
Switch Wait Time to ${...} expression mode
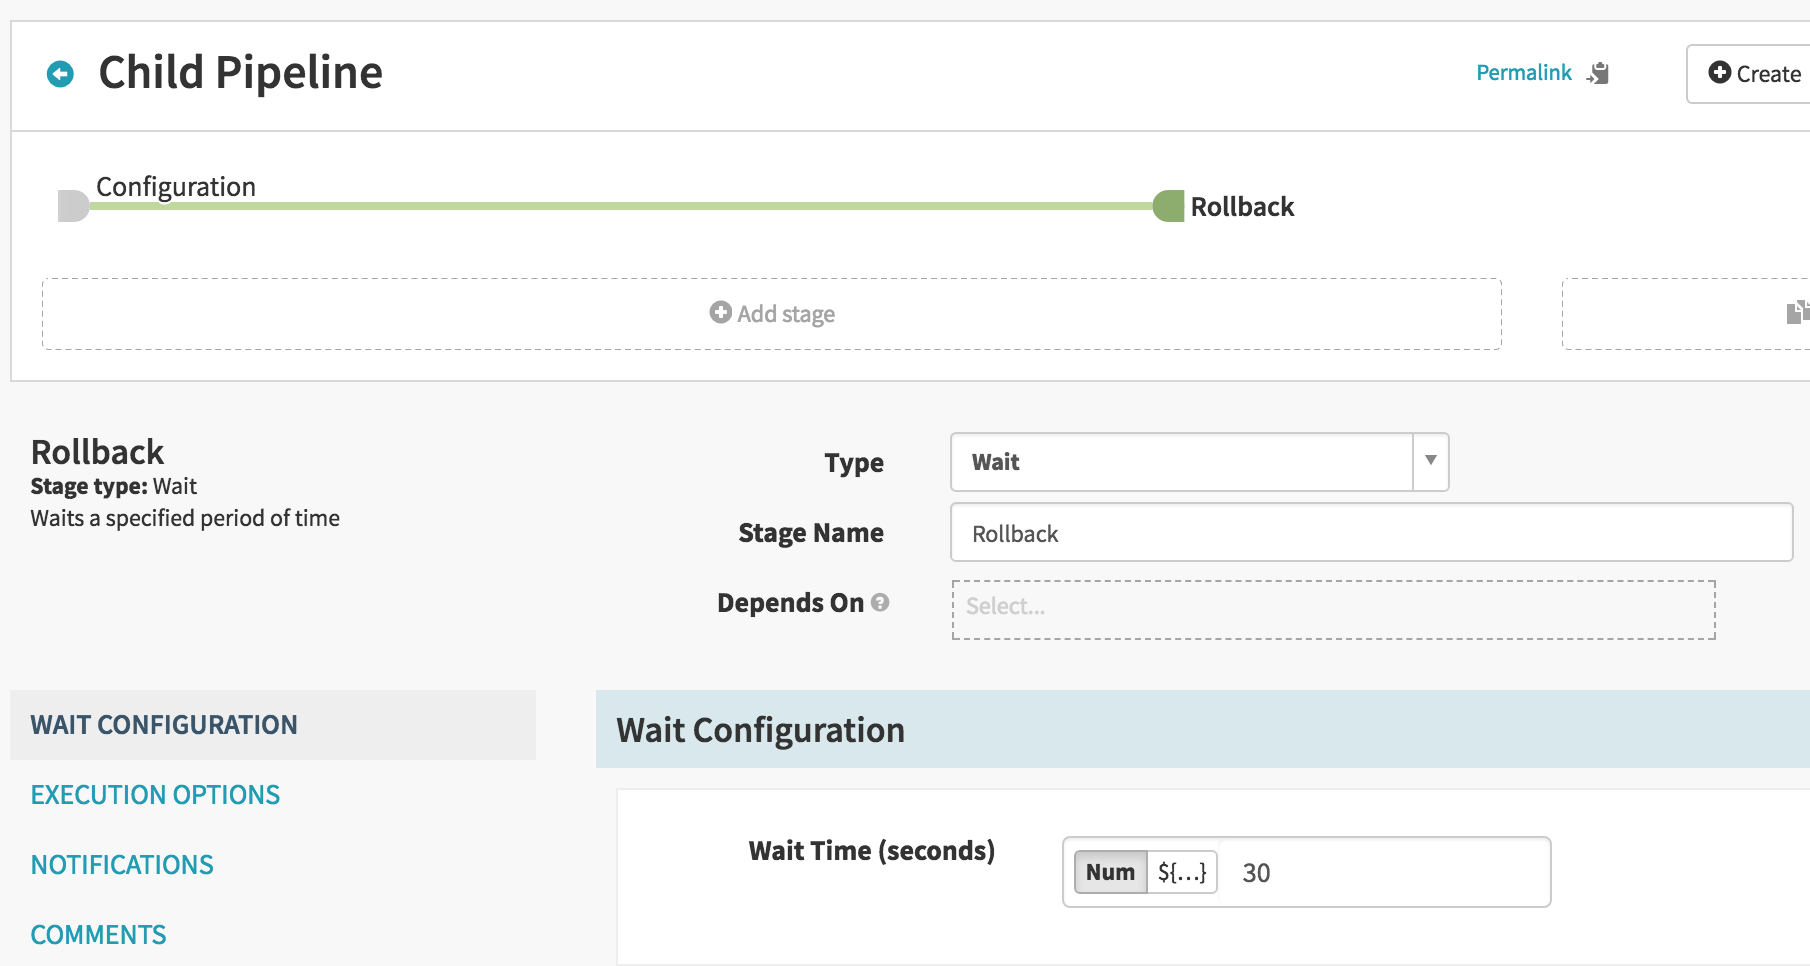click(1182, 872)
